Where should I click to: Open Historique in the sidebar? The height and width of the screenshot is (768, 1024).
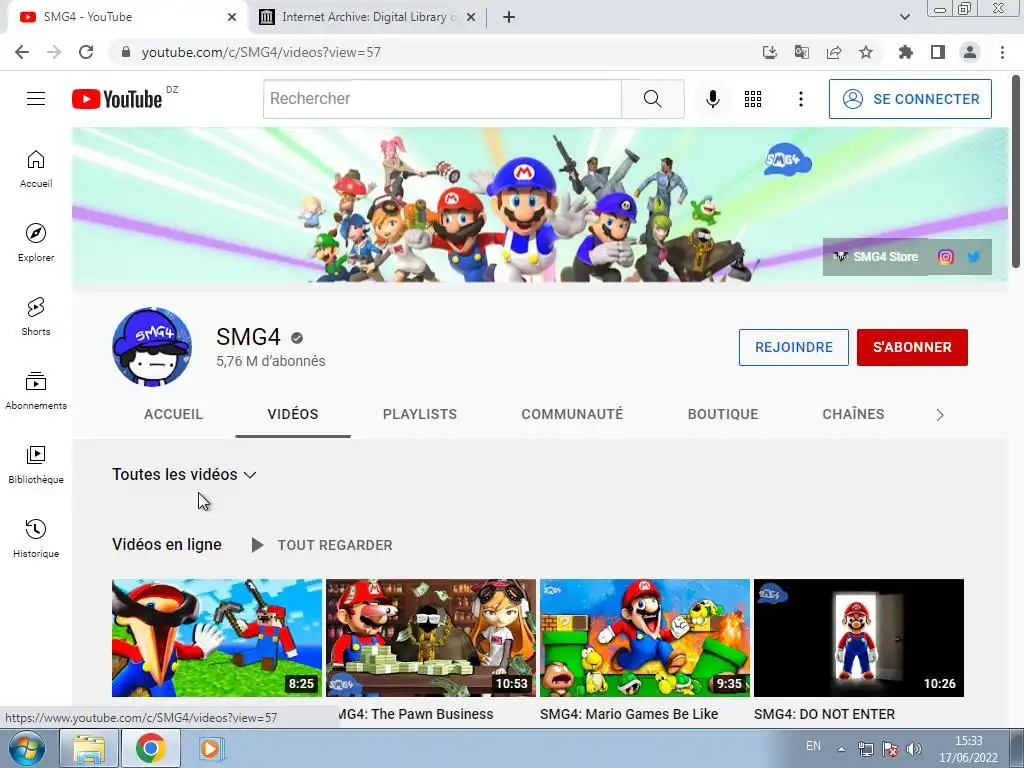[36, 538]
